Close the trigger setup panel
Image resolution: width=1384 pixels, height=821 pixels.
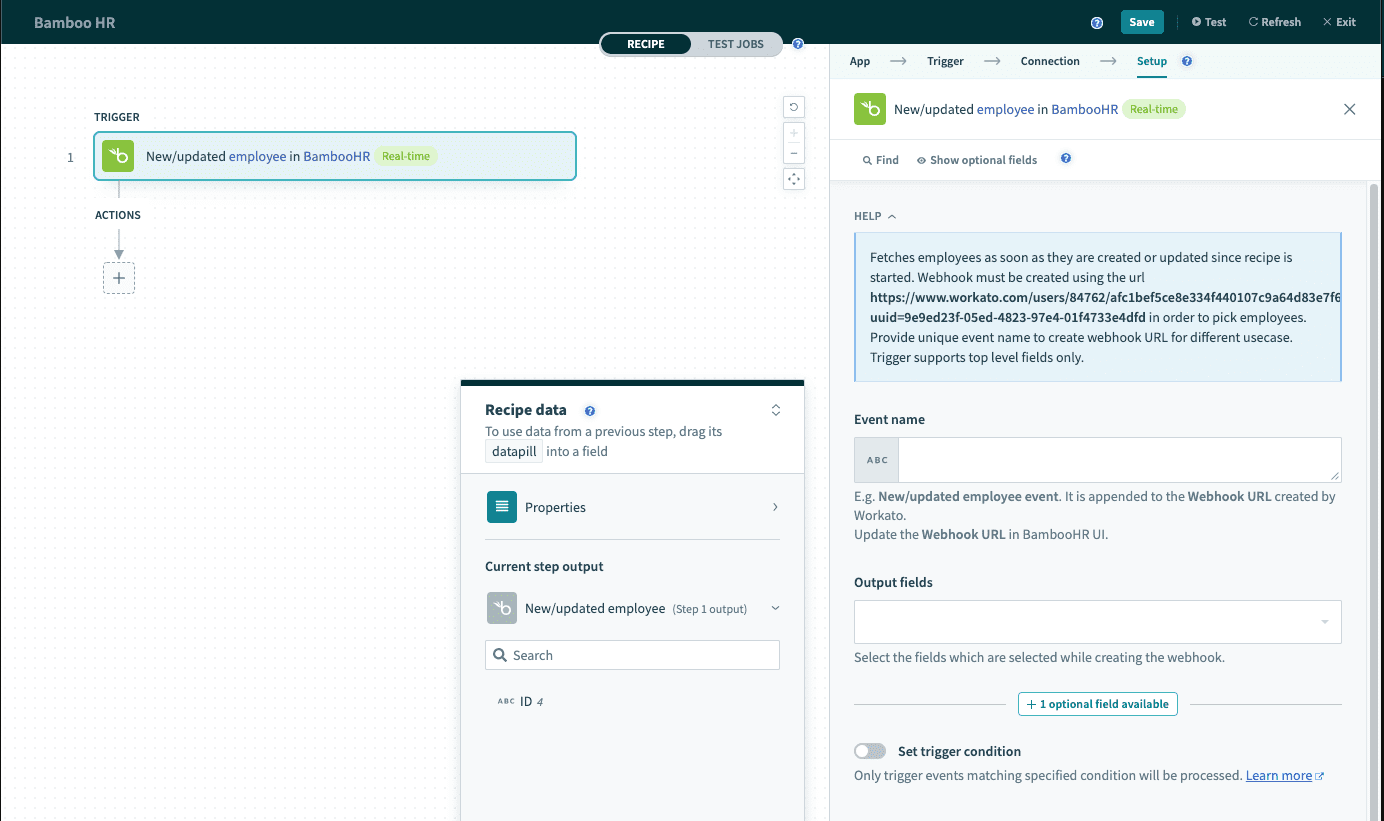1349,109
